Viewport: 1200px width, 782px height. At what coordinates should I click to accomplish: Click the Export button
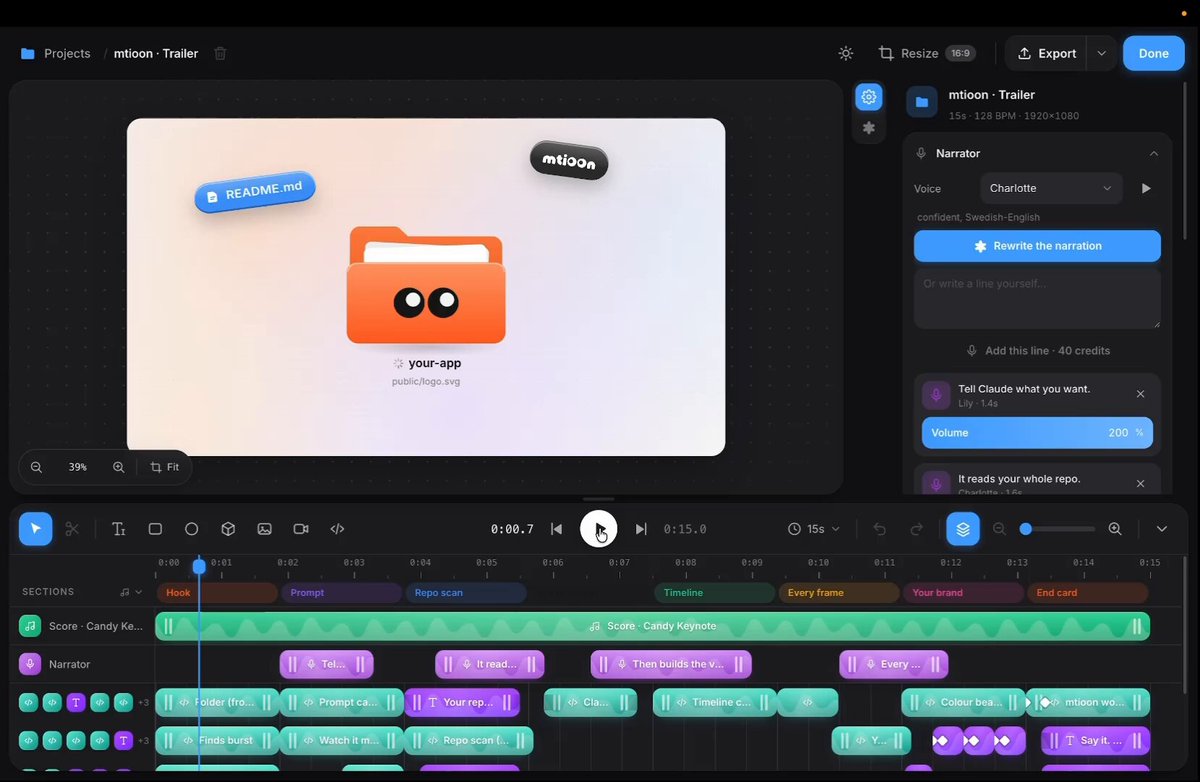[1047, 53]
